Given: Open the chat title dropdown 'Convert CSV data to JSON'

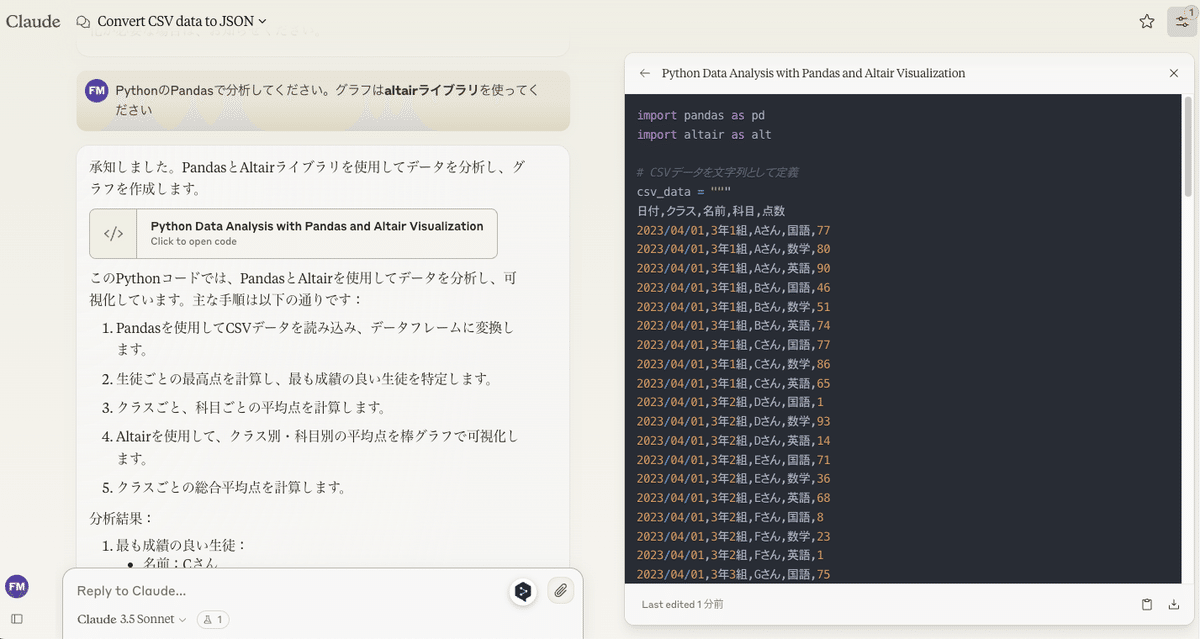Looking at the screenshot, I should pos(182,21).
